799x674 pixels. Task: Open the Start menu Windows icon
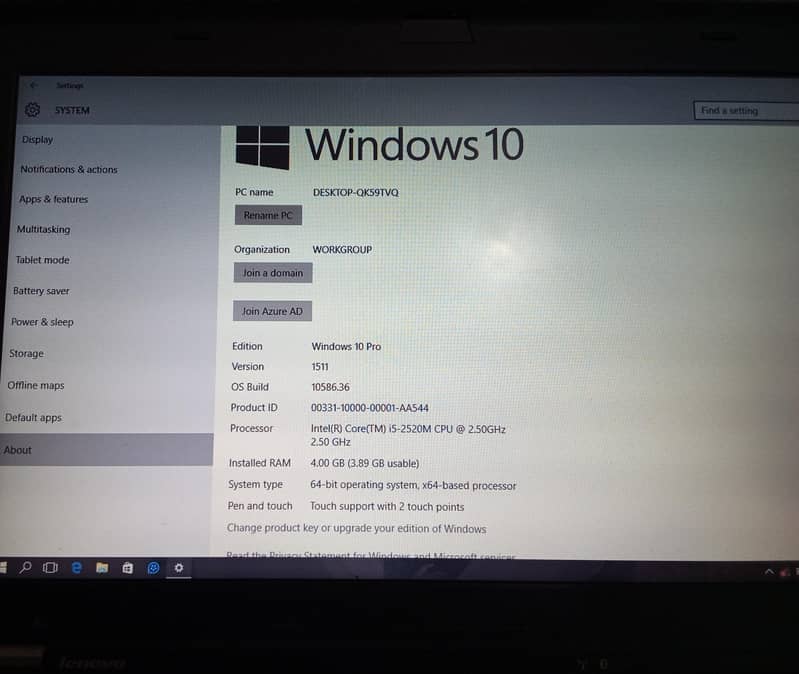pos(3,567)
